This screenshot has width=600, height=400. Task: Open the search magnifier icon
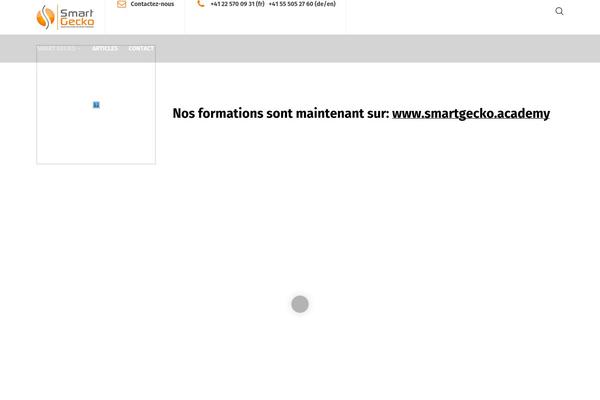[x=559, y=11]
